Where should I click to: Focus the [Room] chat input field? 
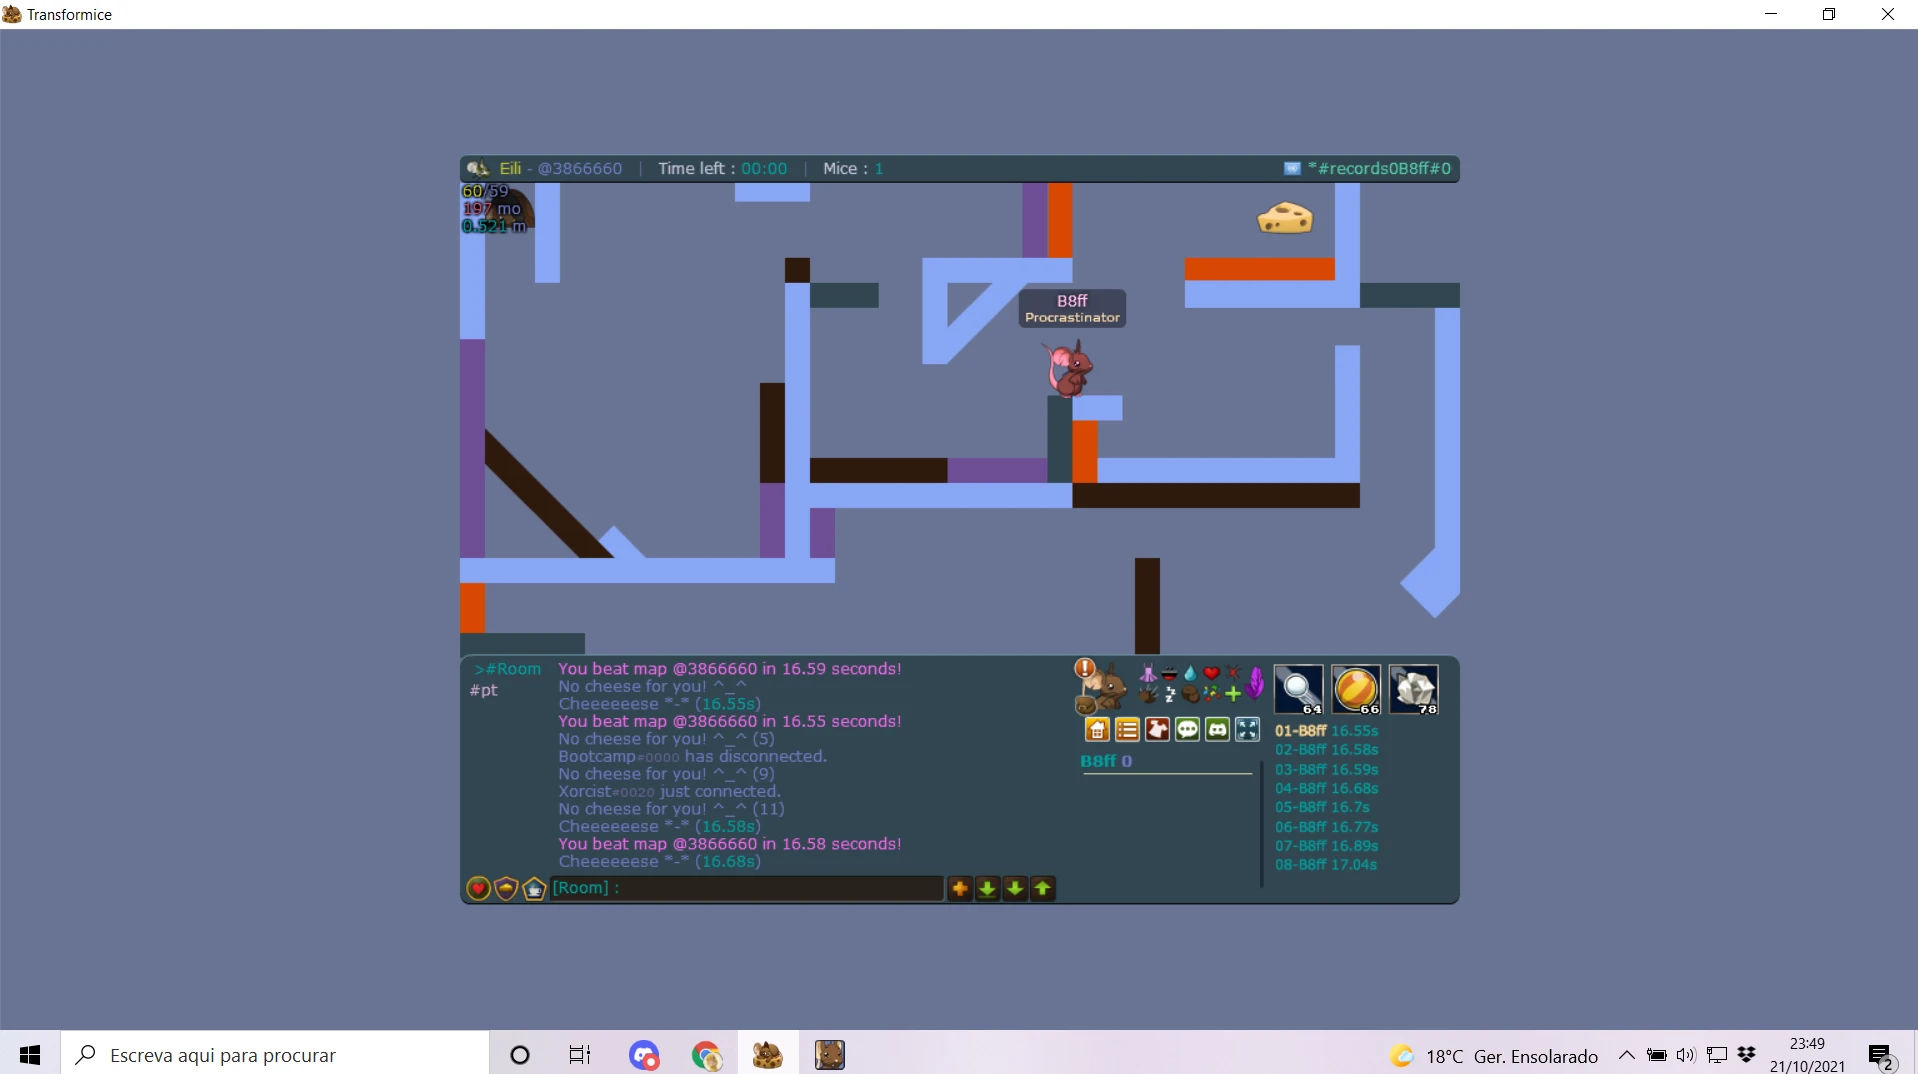click(747, 888)
